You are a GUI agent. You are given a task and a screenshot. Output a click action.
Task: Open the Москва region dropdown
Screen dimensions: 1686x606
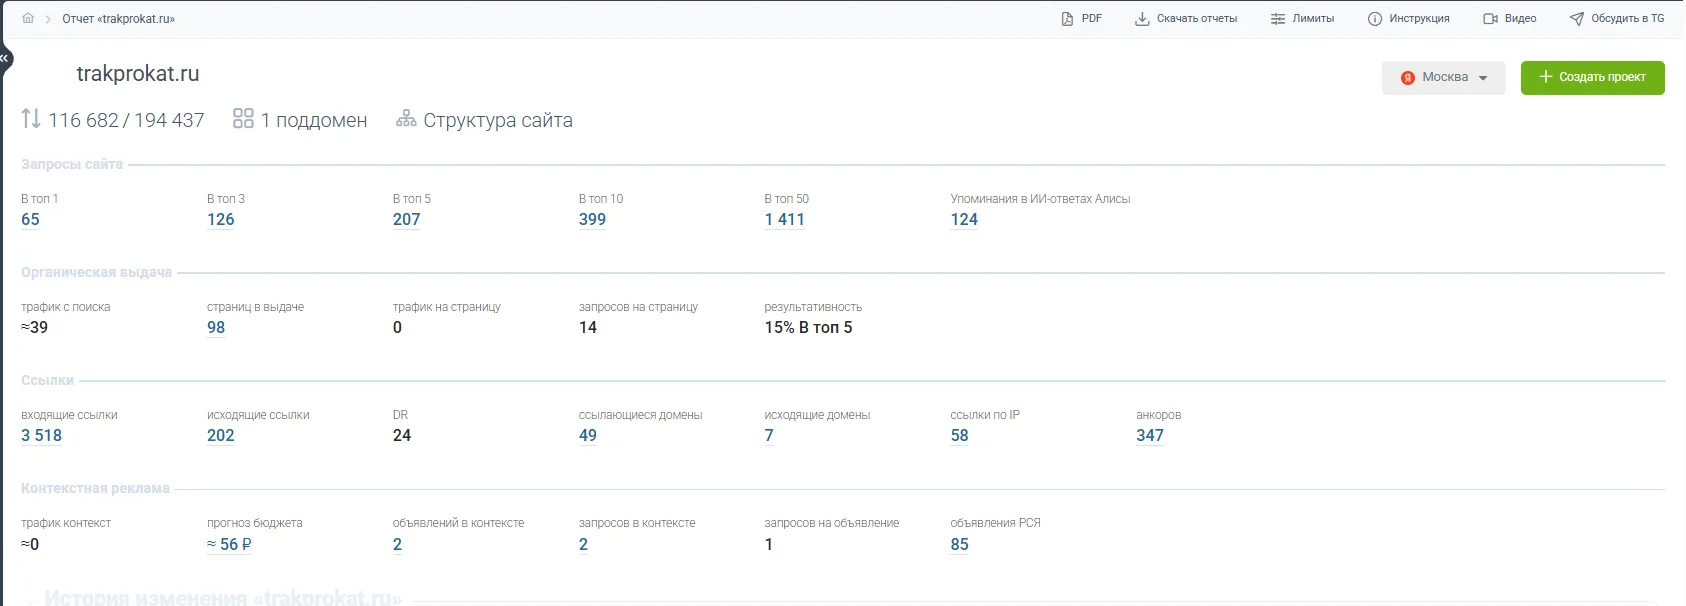point(1443,77)
